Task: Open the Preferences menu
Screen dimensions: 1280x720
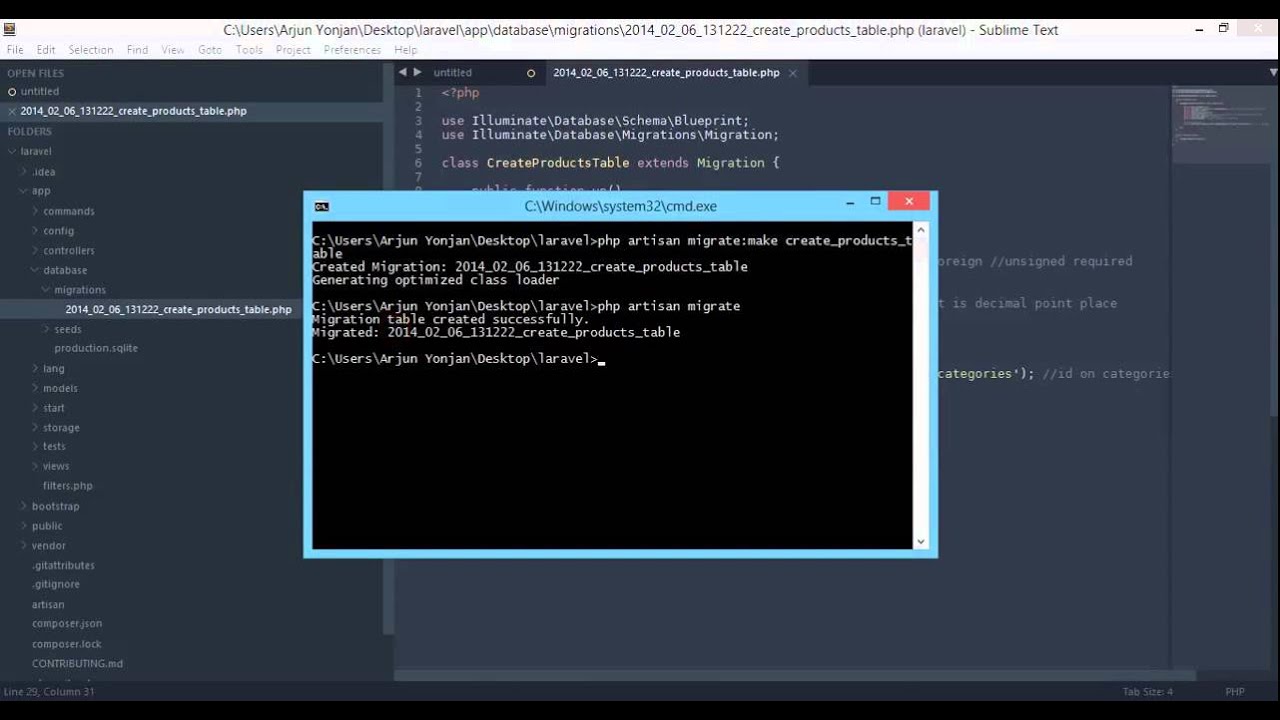Action: click(352, 49)
